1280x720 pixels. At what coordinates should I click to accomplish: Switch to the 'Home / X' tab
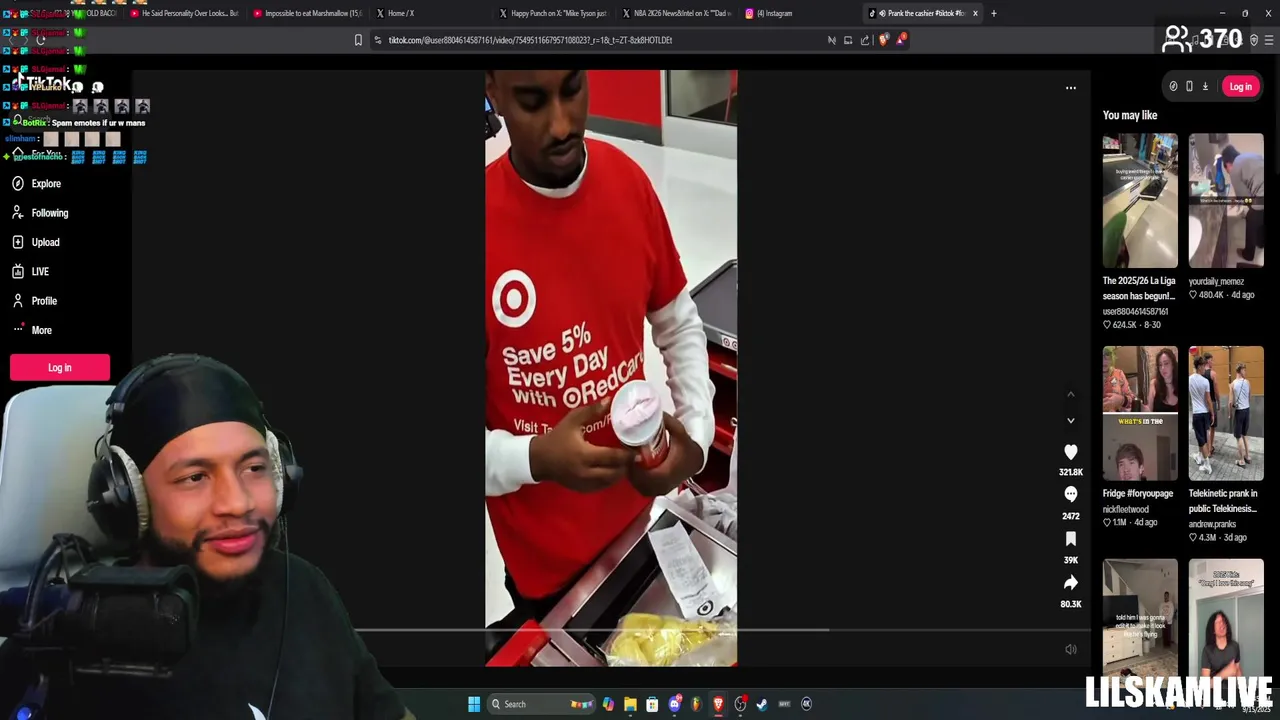tap(430, 13)
